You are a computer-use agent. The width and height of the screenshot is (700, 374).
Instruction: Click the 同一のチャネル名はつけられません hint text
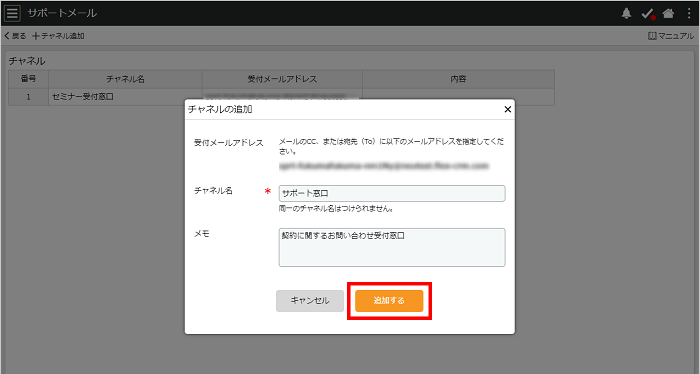tap(336, 208)
